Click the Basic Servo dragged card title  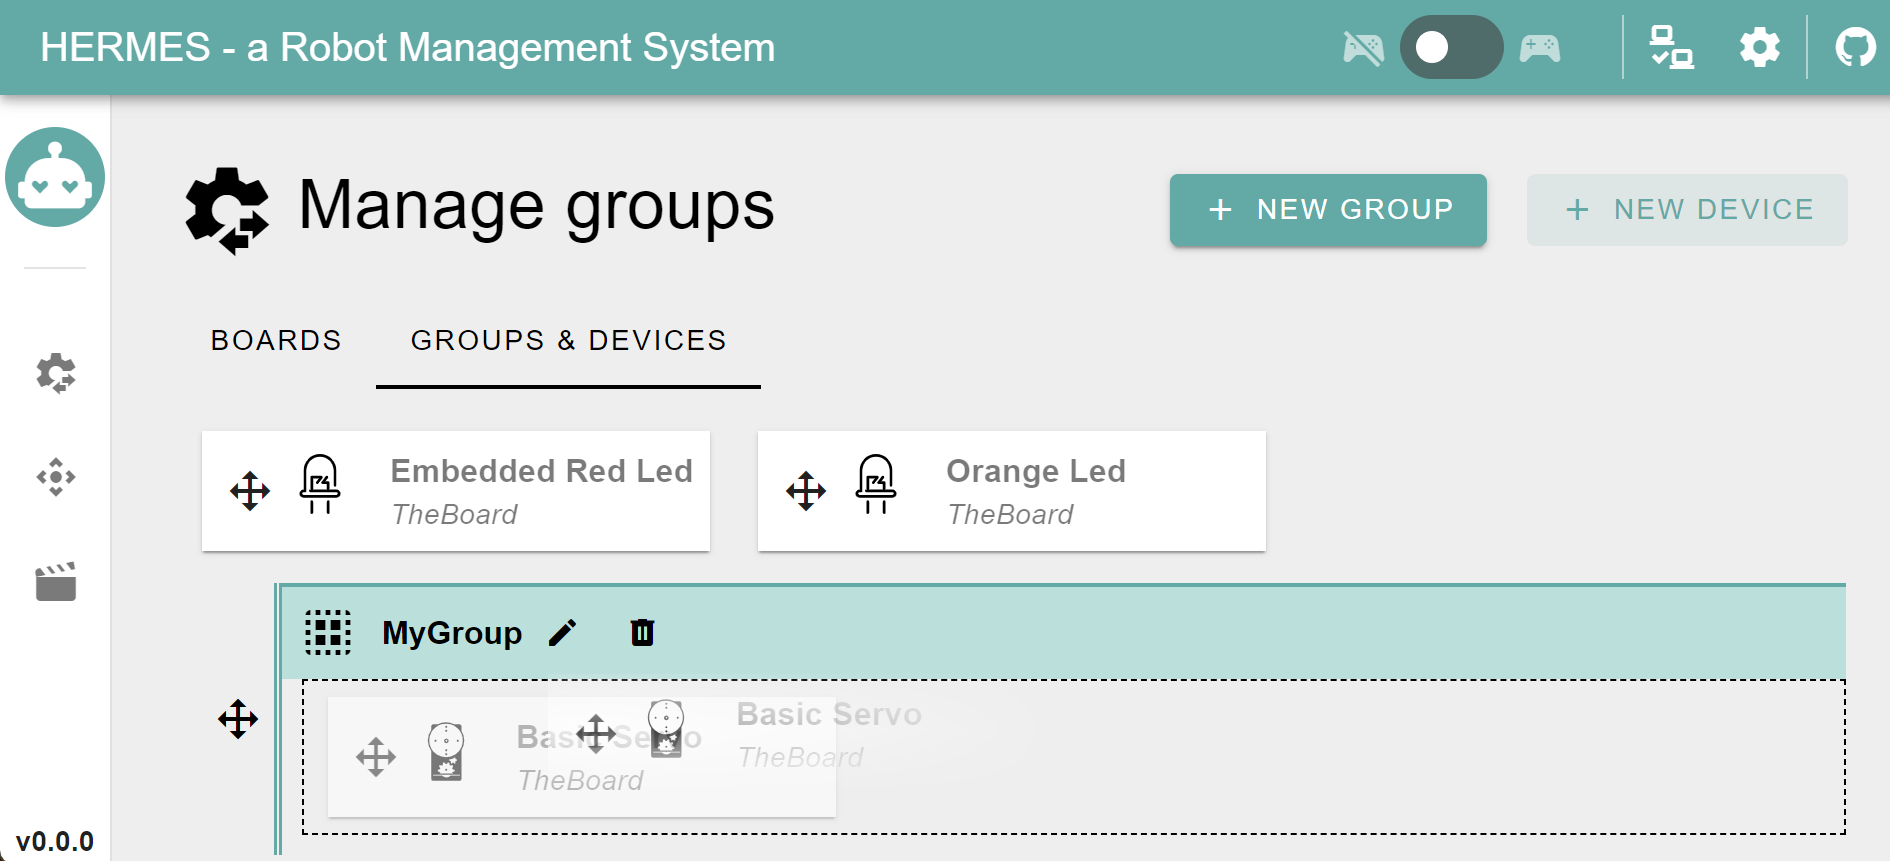tap(829, 714)
